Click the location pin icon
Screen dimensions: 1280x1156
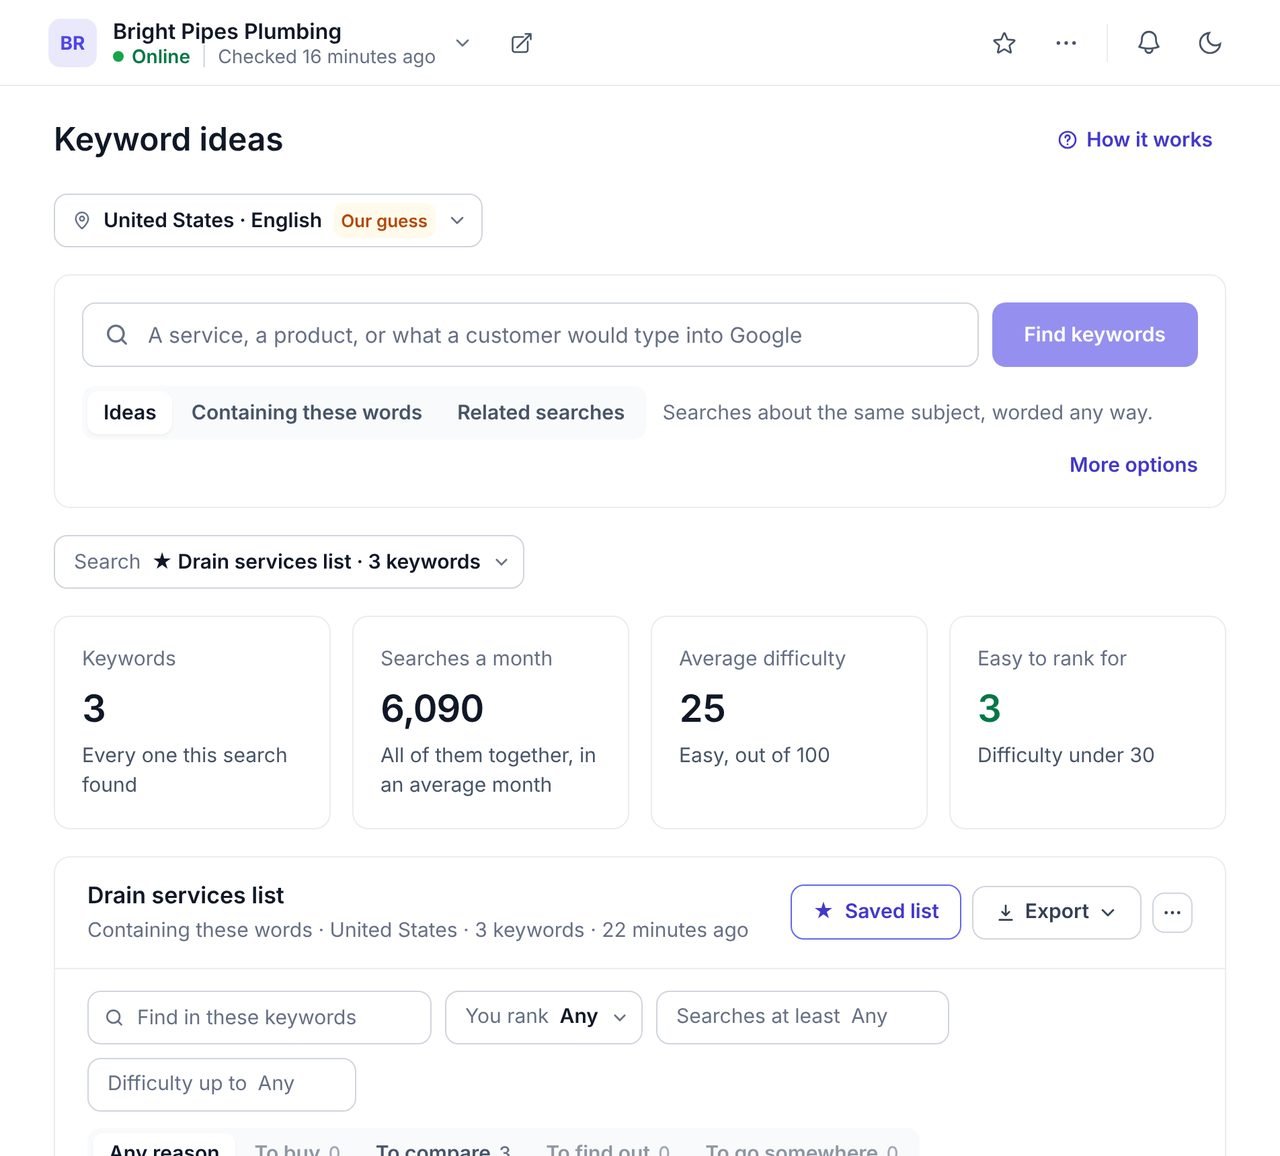[82, 220]
